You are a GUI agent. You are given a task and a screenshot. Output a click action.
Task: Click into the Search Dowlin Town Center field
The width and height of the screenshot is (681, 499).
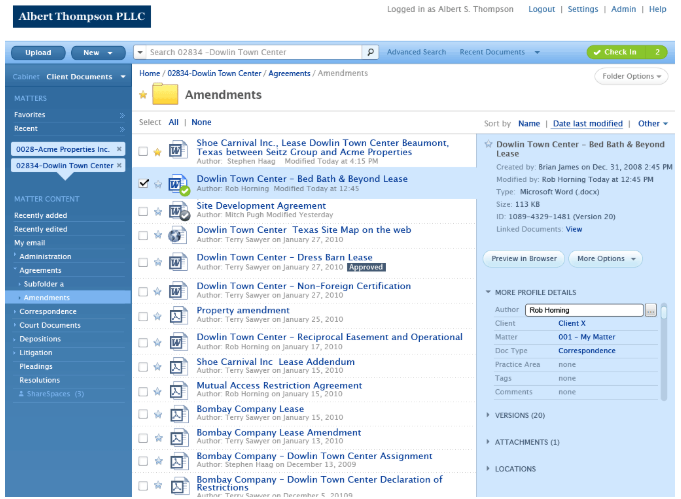[254, 52]
